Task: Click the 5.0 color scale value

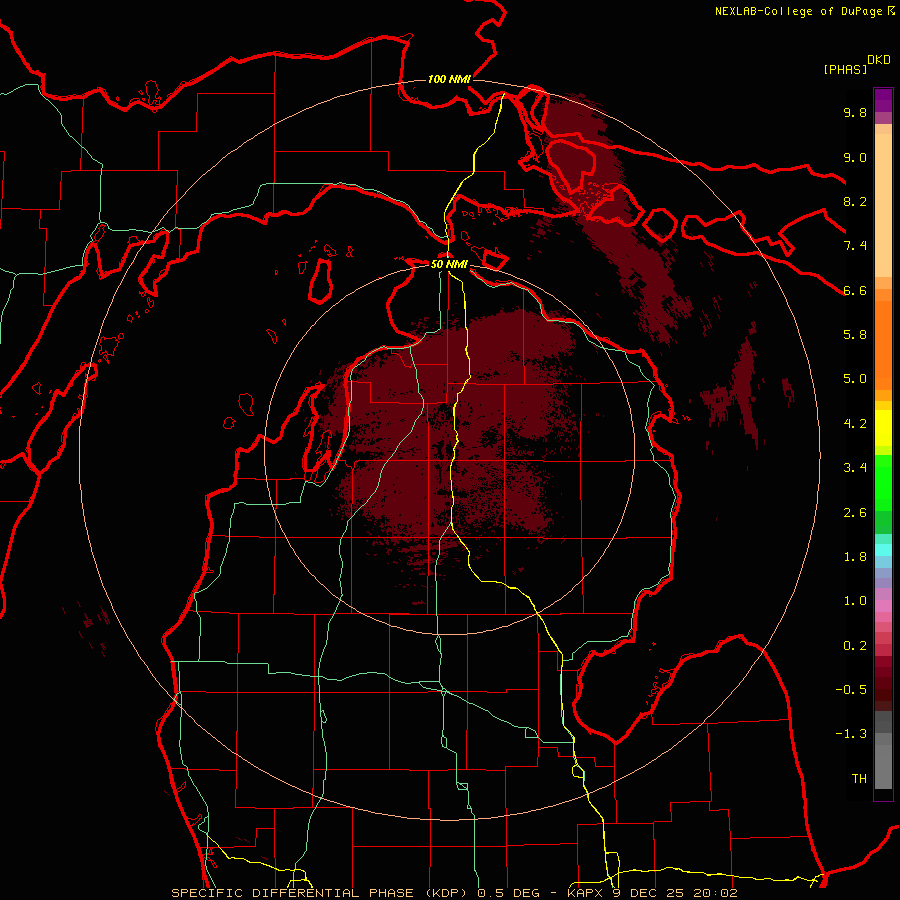Action: (855, 379)
